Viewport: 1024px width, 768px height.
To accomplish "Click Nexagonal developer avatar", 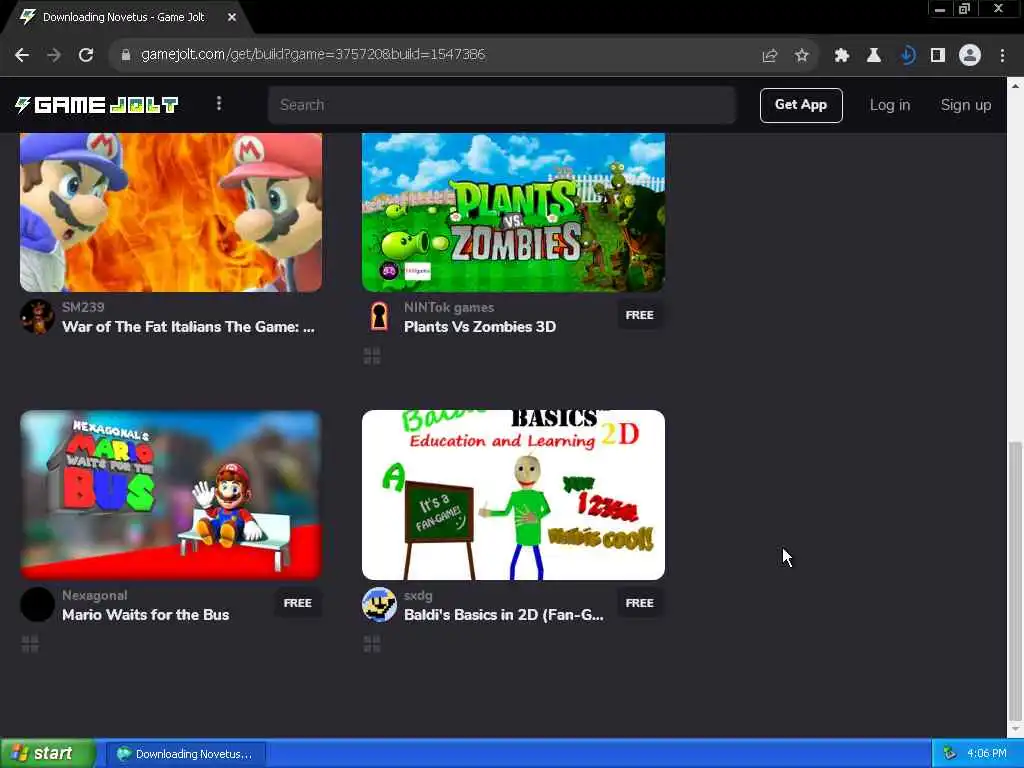I will pos(37,604).
